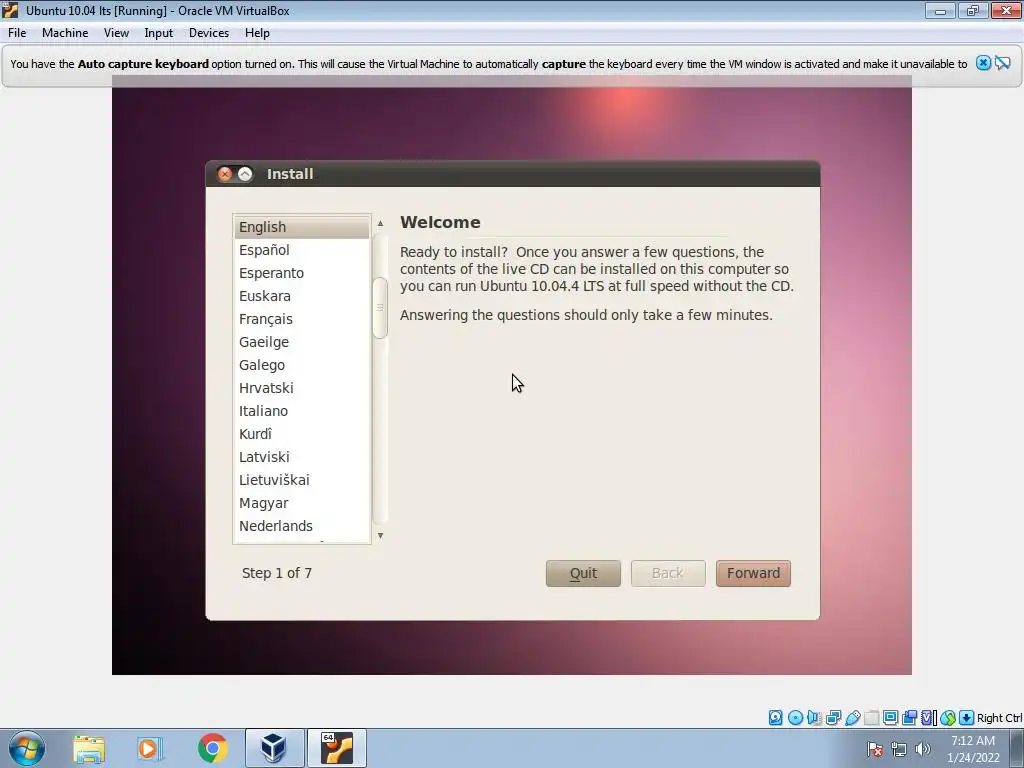Click the taskbar clock showing 7:12 AM

click(x=973, y=749)
